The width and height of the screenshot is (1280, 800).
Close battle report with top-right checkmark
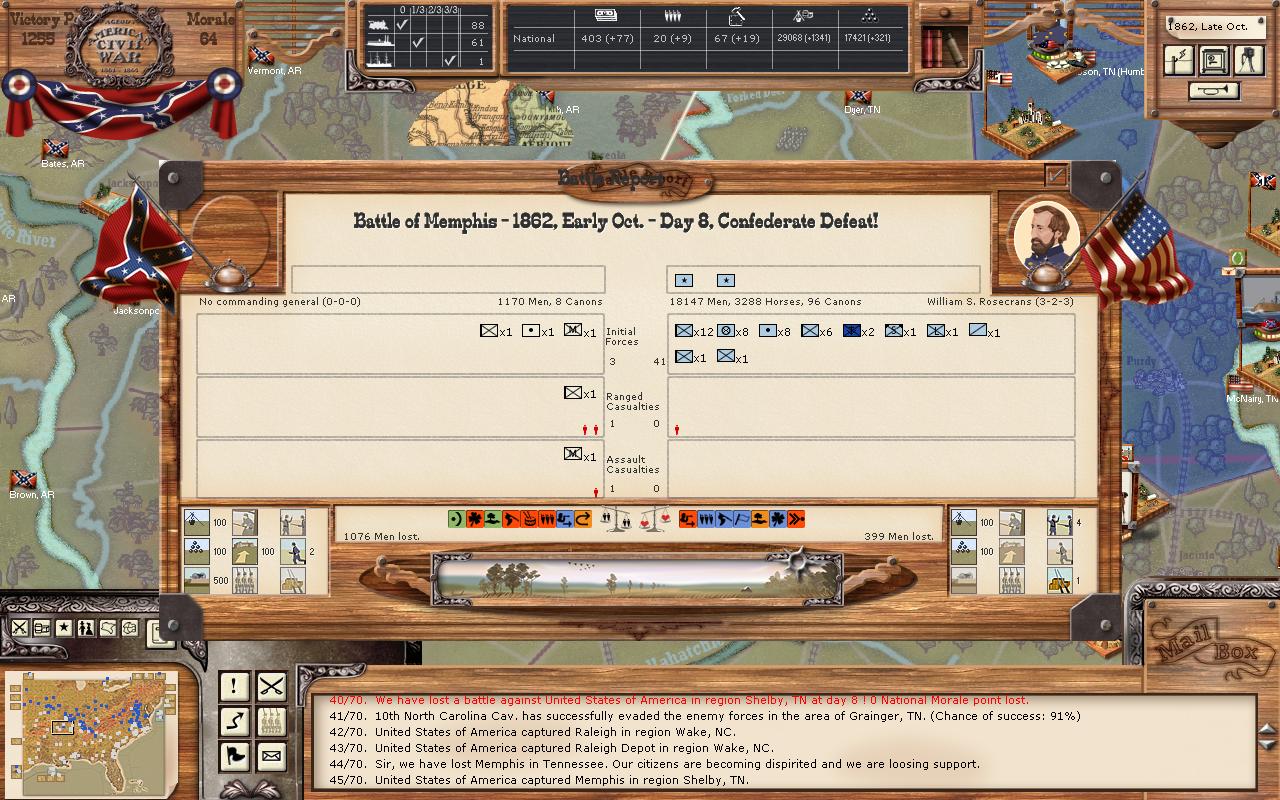point(1055,175)
